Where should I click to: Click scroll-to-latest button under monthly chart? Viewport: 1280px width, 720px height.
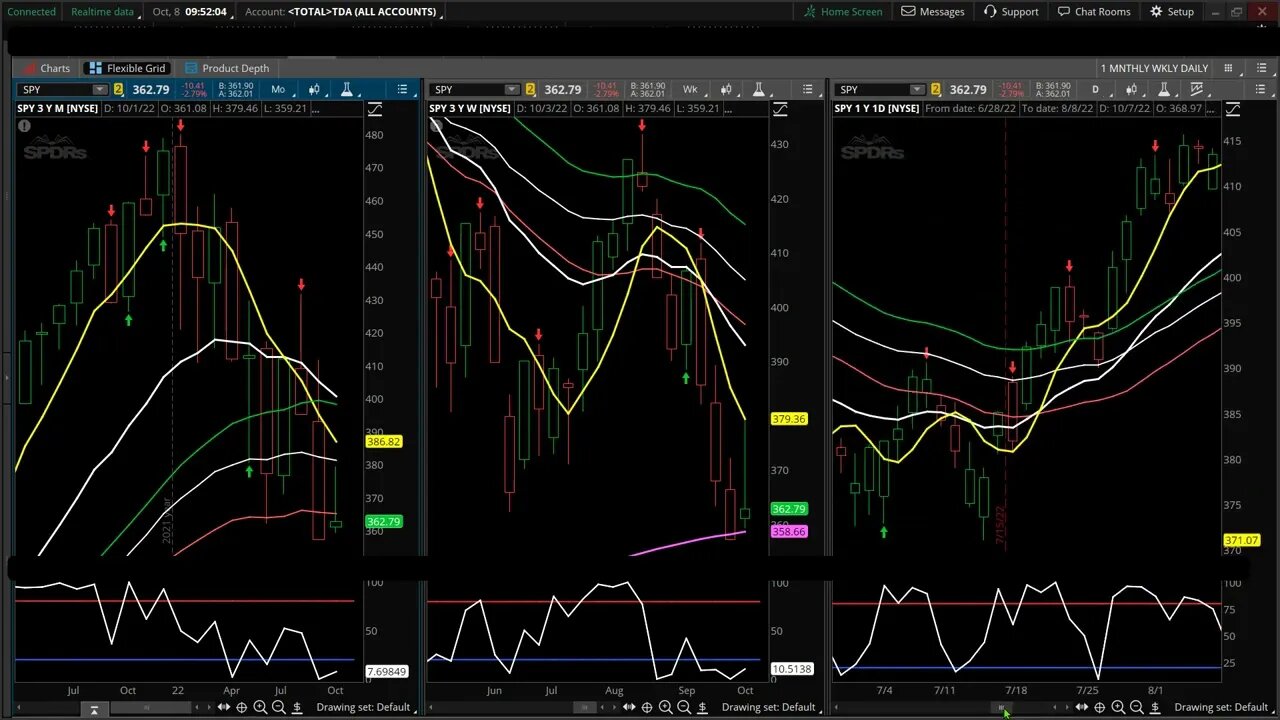[94, 708]
